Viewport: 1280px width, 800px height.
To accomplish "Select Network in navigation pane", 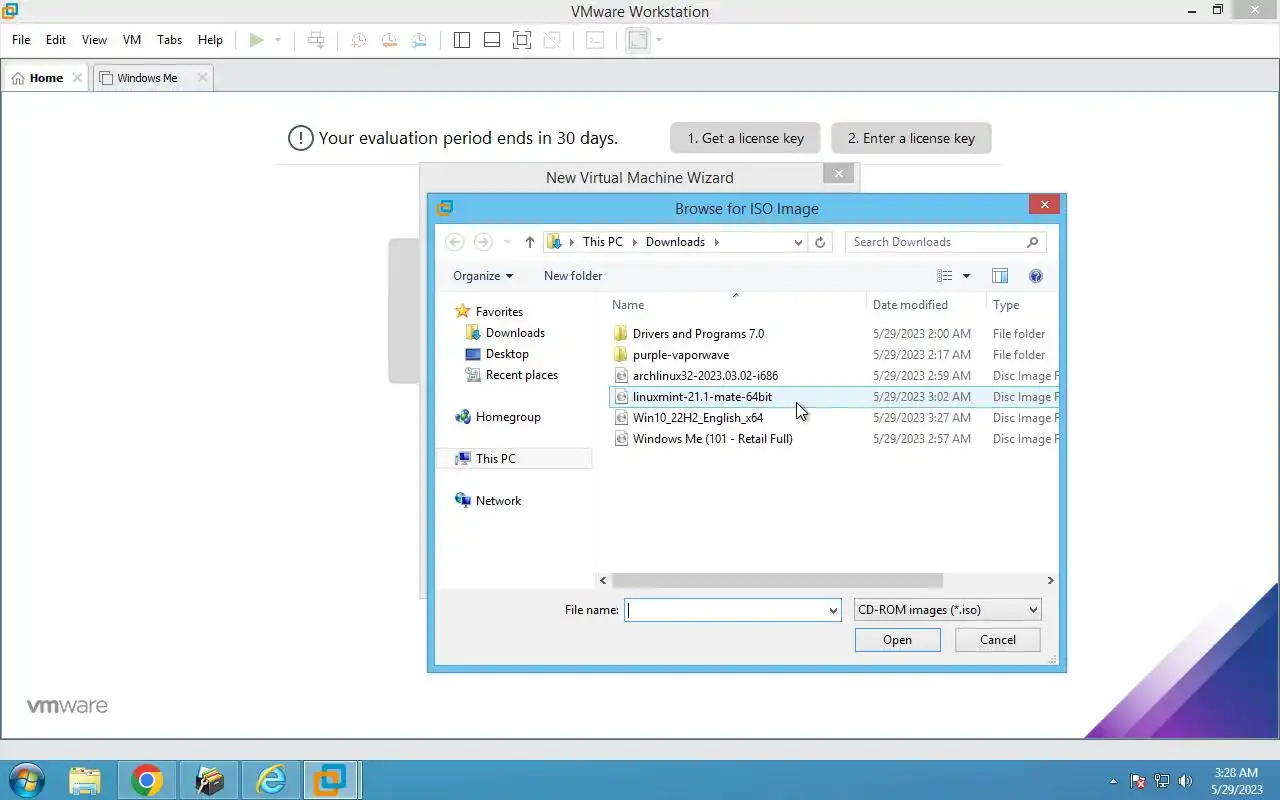I will point(498,501).
